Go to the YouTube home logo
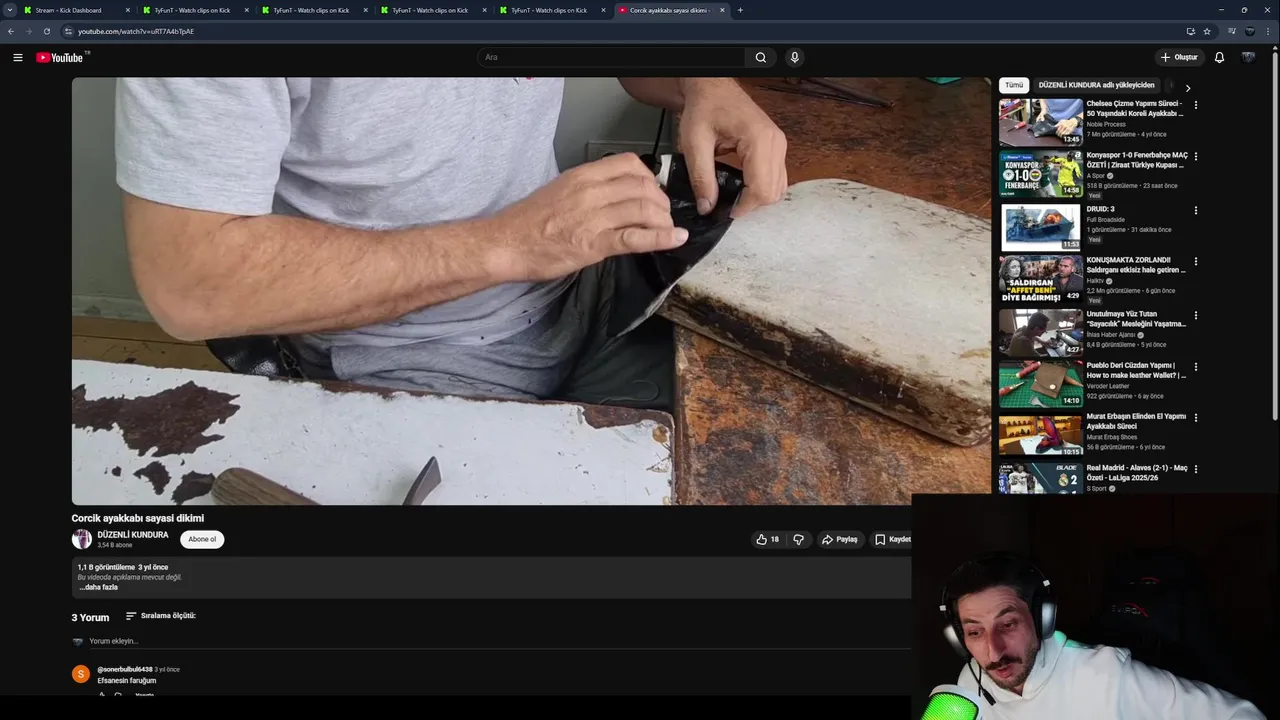1280x720 pixels. [x=60, y=57]
